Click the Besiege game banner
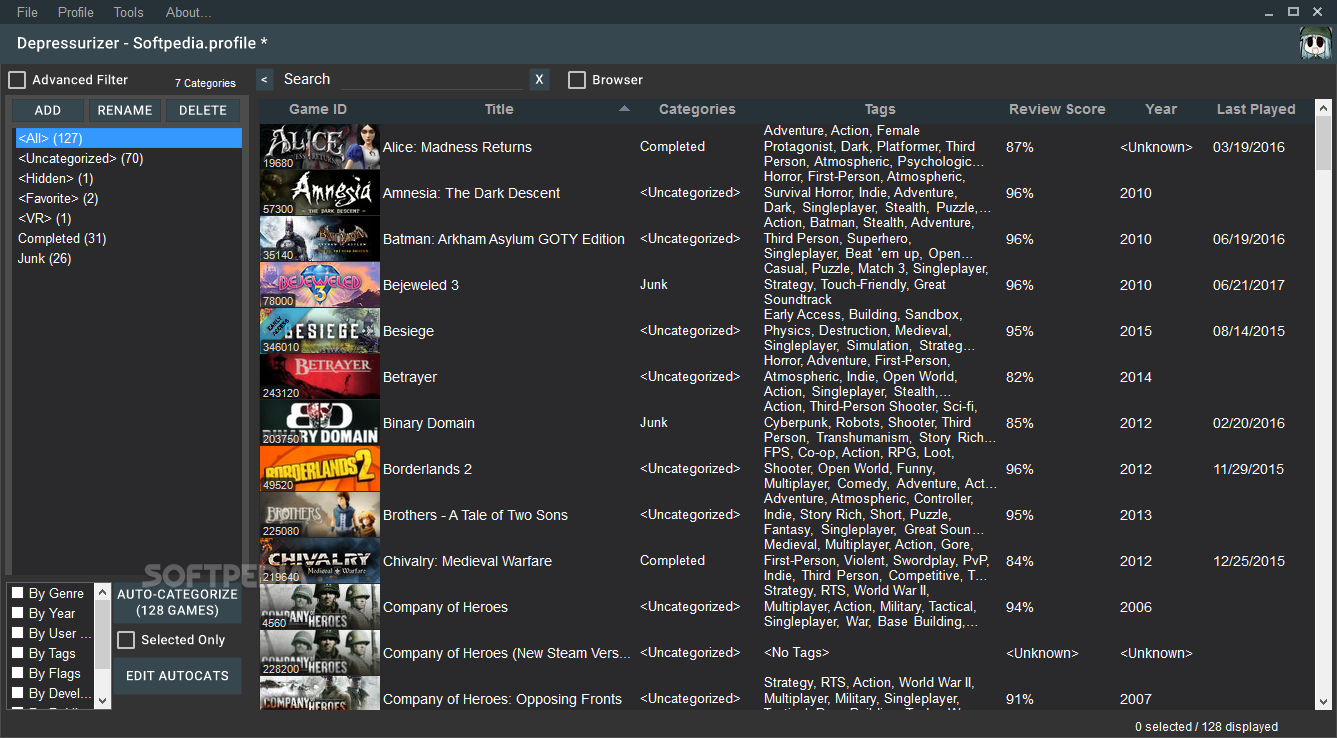This screenshot has width=1337, height=738. (x=320, y=331)
